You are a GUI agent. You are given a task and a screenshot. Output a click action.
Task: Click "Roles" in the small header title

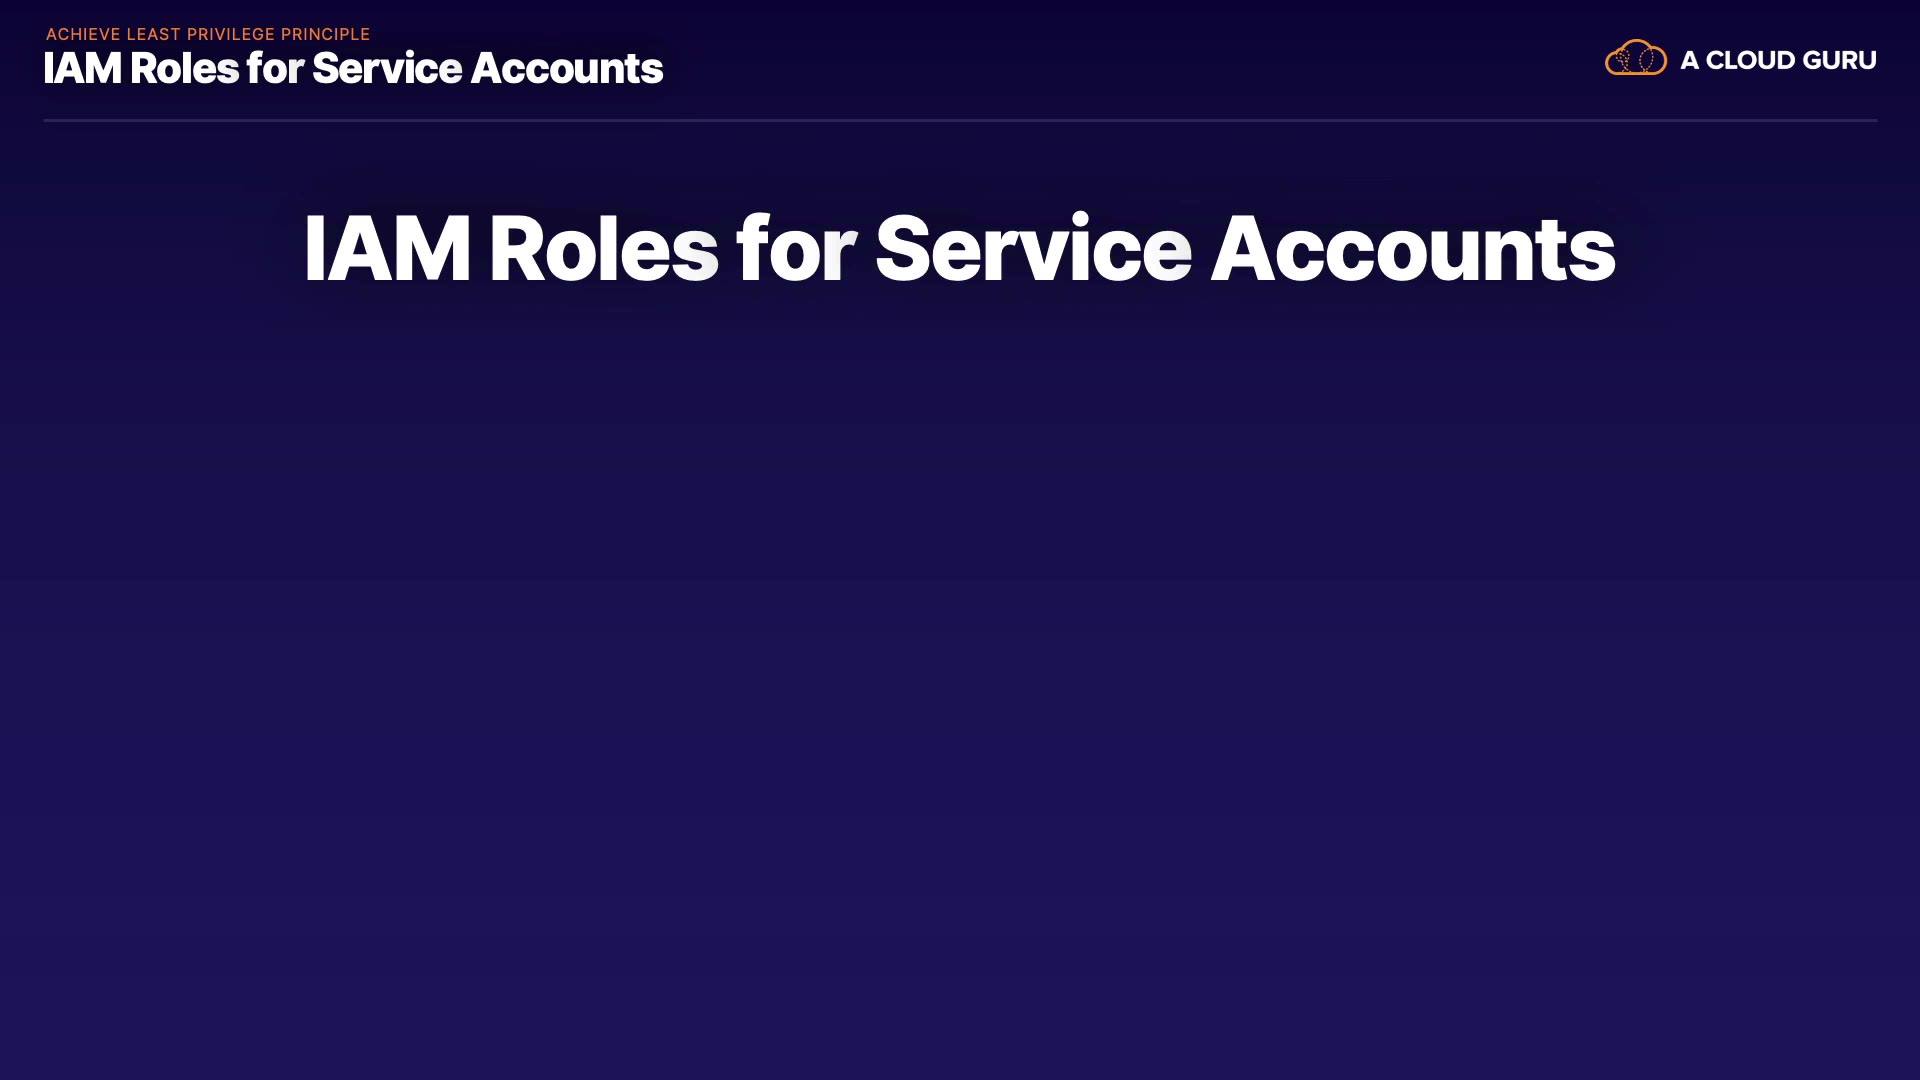184,68
